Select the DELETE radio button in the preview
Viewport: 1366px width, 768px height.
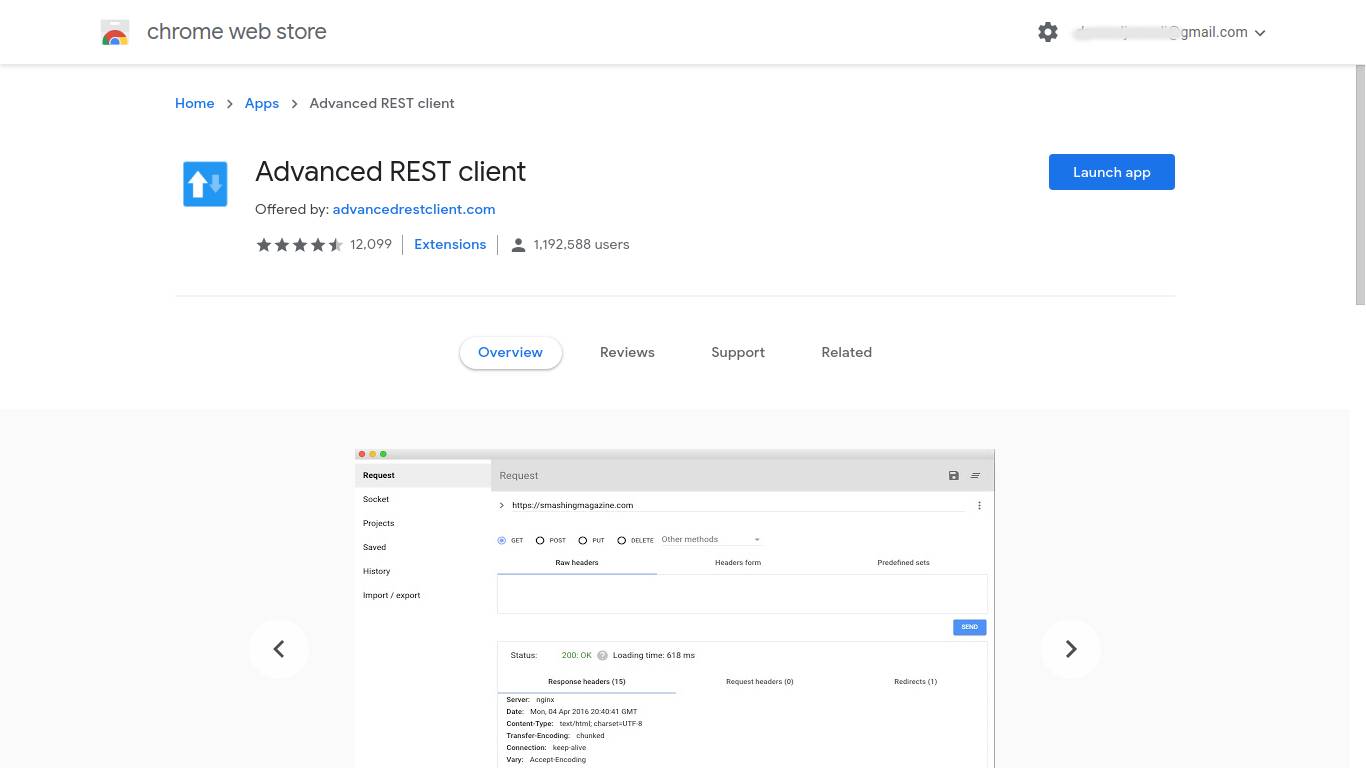click(622, 540)
